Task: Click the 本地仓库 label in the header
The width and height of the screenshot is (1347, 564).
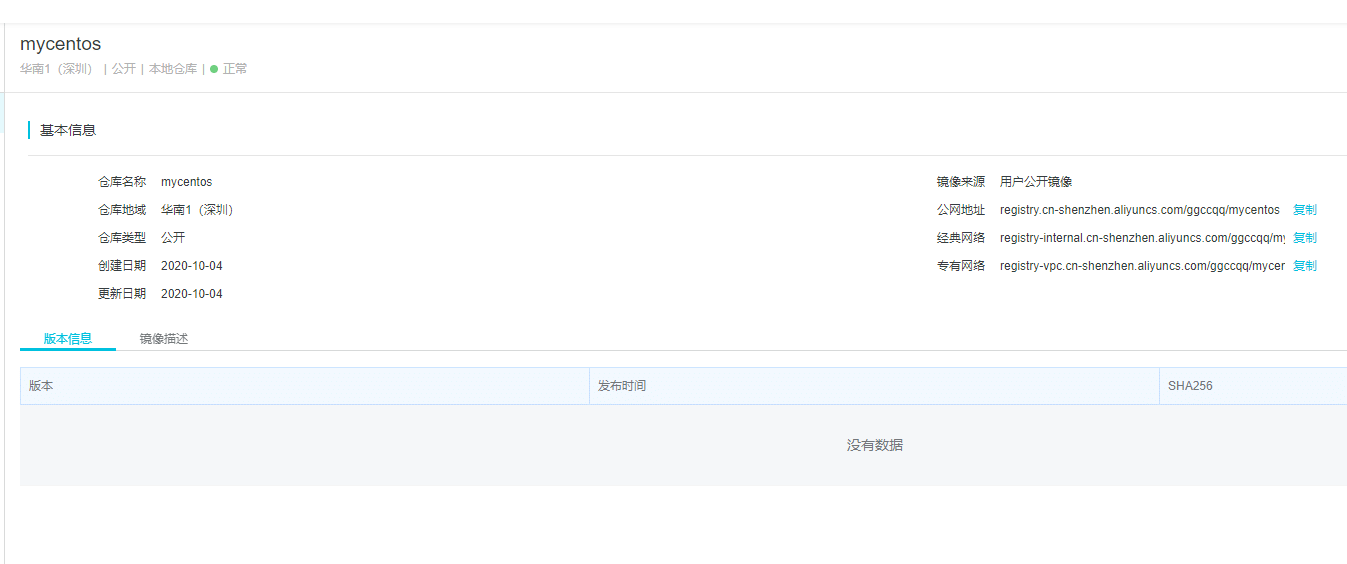Action: [x=173, y=69]
